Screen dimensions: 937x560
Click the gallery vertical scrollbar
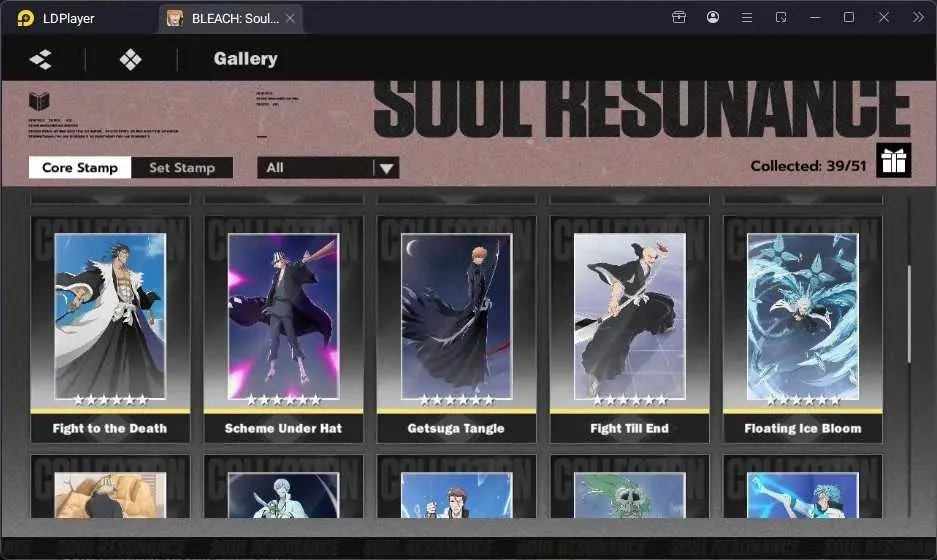(909, 314)
